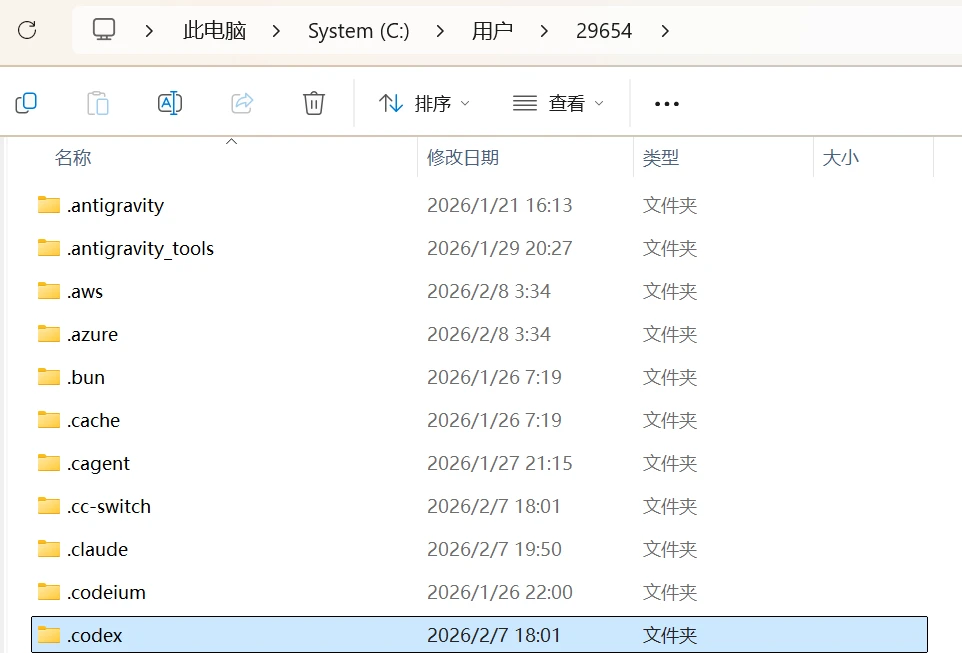Select the .claude folder

[x=97, y=549]
